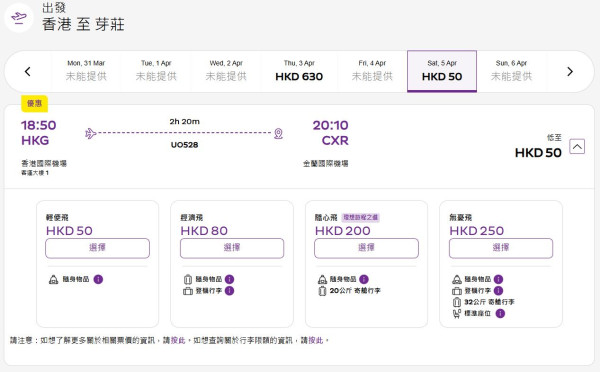The width and height of the screenshot is (600, 372).
Task: Click the 20公斤 寄艙行李 text
Action: coord(355,291)
